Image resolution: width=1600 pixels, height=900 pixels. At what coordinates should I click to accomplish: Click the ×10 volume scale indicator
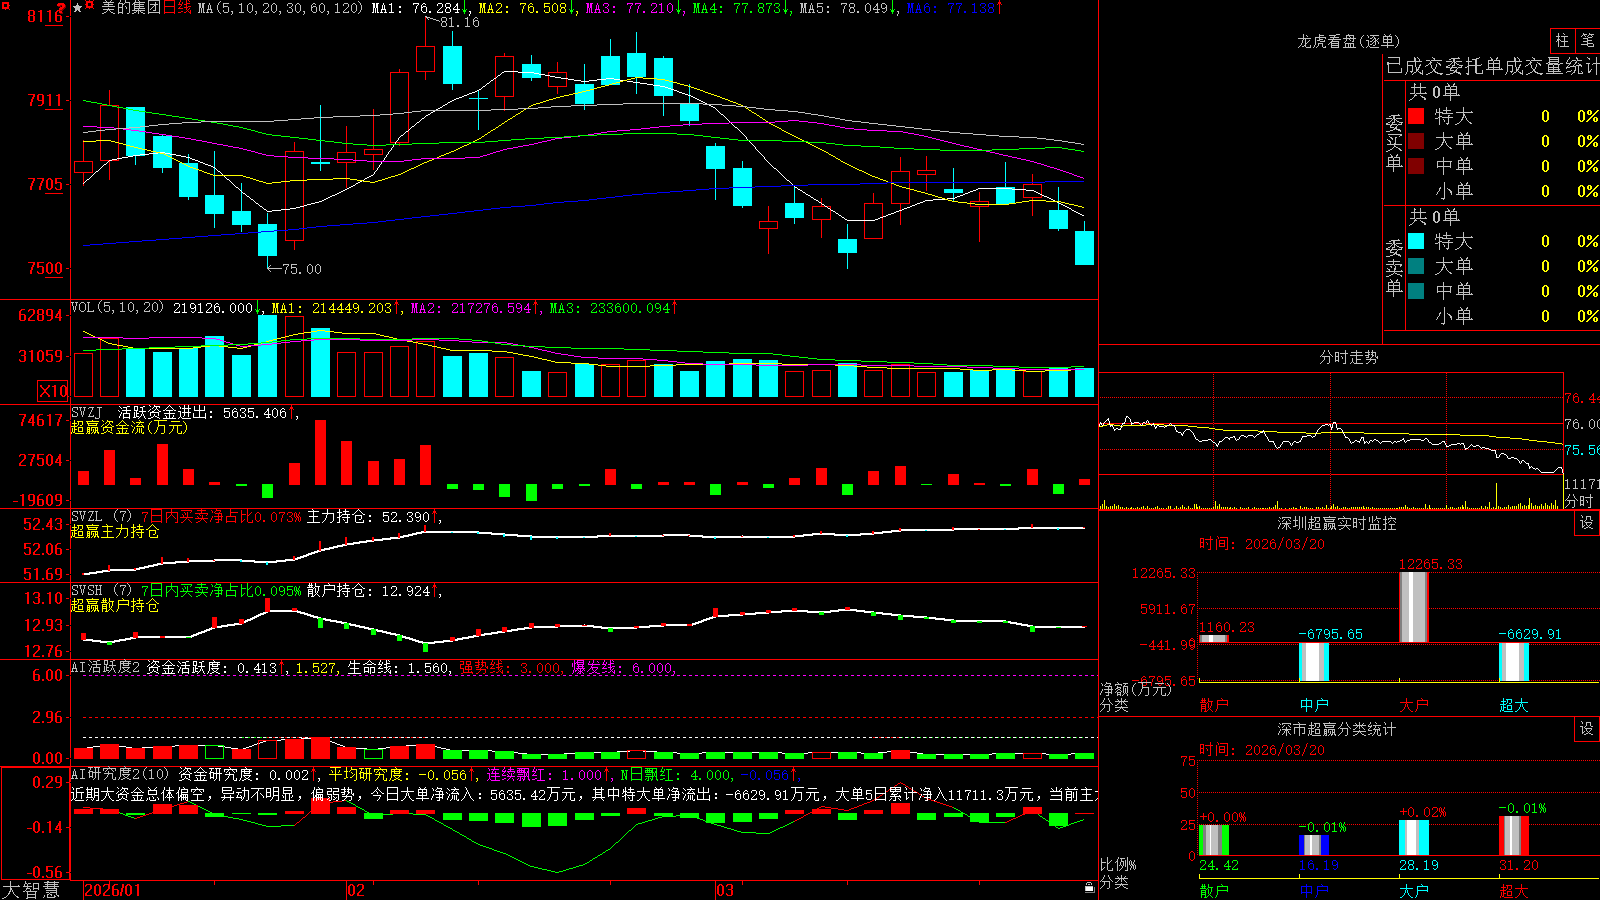(53, 391)
